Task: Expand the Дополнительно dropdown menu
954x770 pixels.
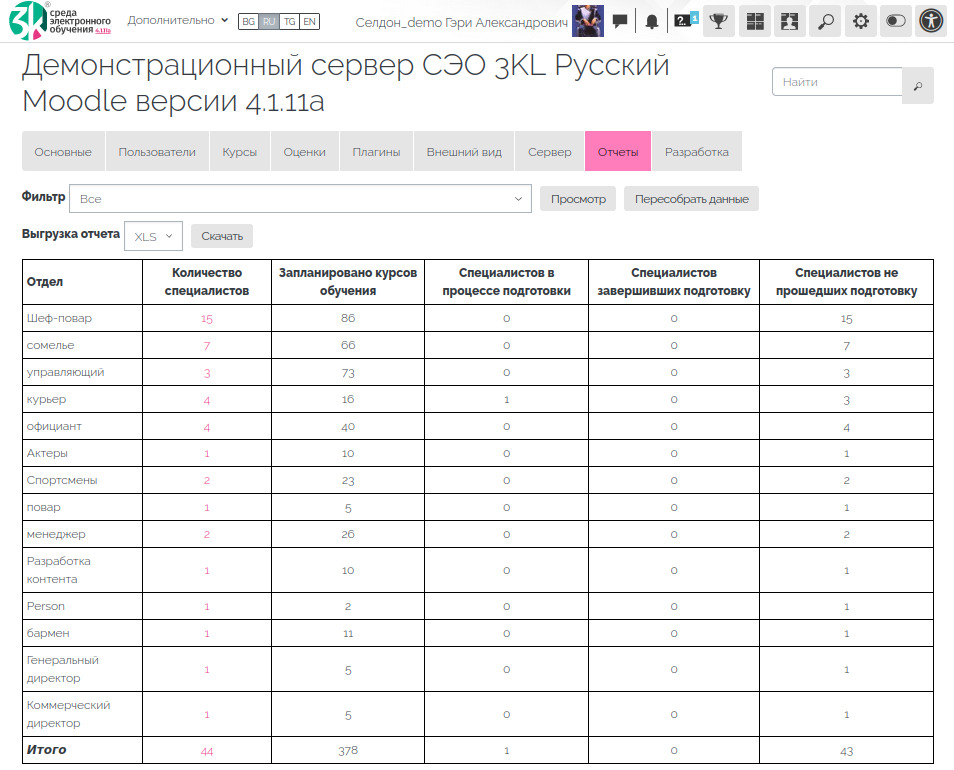Action: pos(177,20)
